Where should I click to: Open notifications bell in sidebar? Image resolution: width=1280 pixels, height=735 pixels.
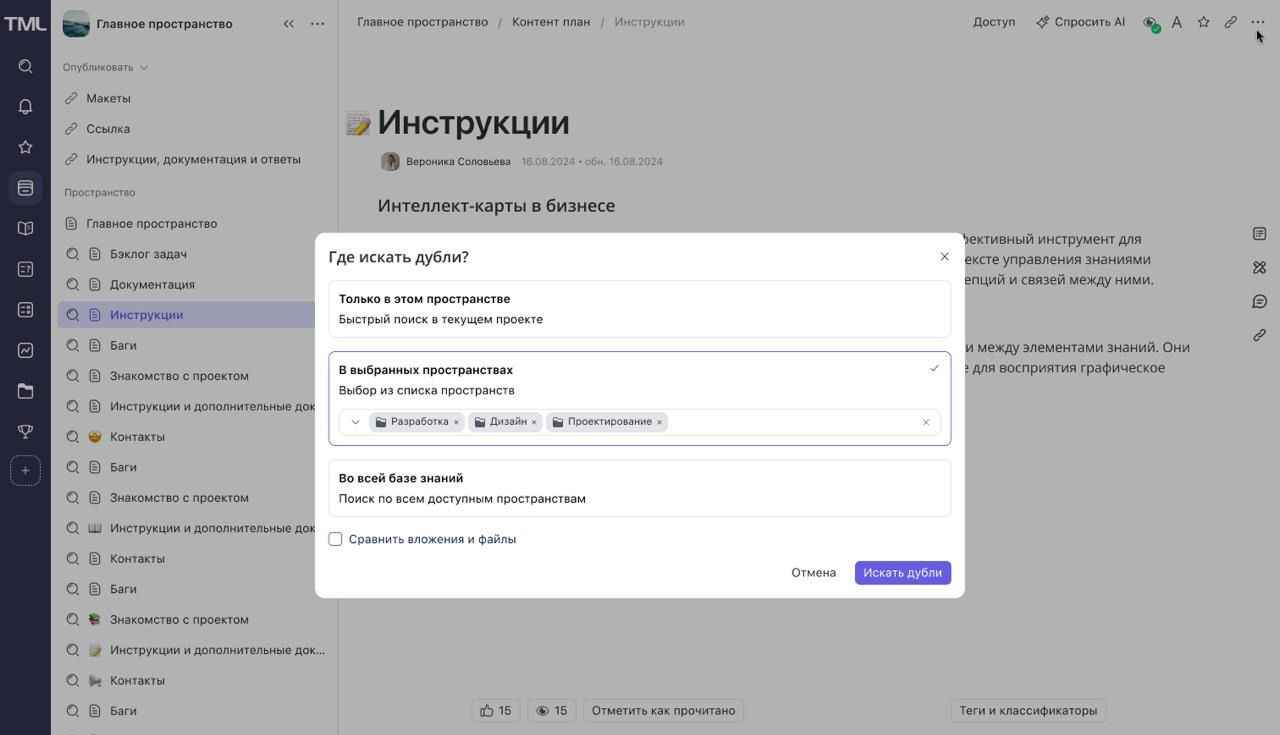point(25,107)
